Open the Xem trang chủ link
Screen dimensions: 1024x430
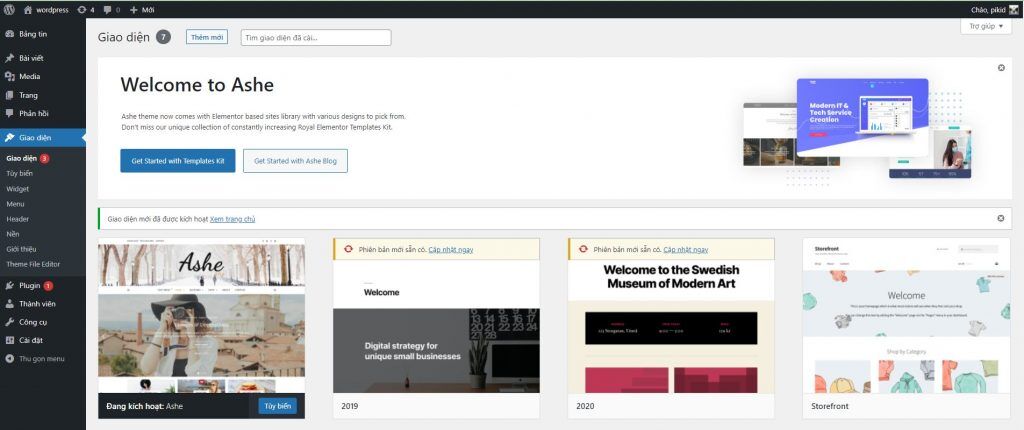pyautogui.click(x=232, y=219)
